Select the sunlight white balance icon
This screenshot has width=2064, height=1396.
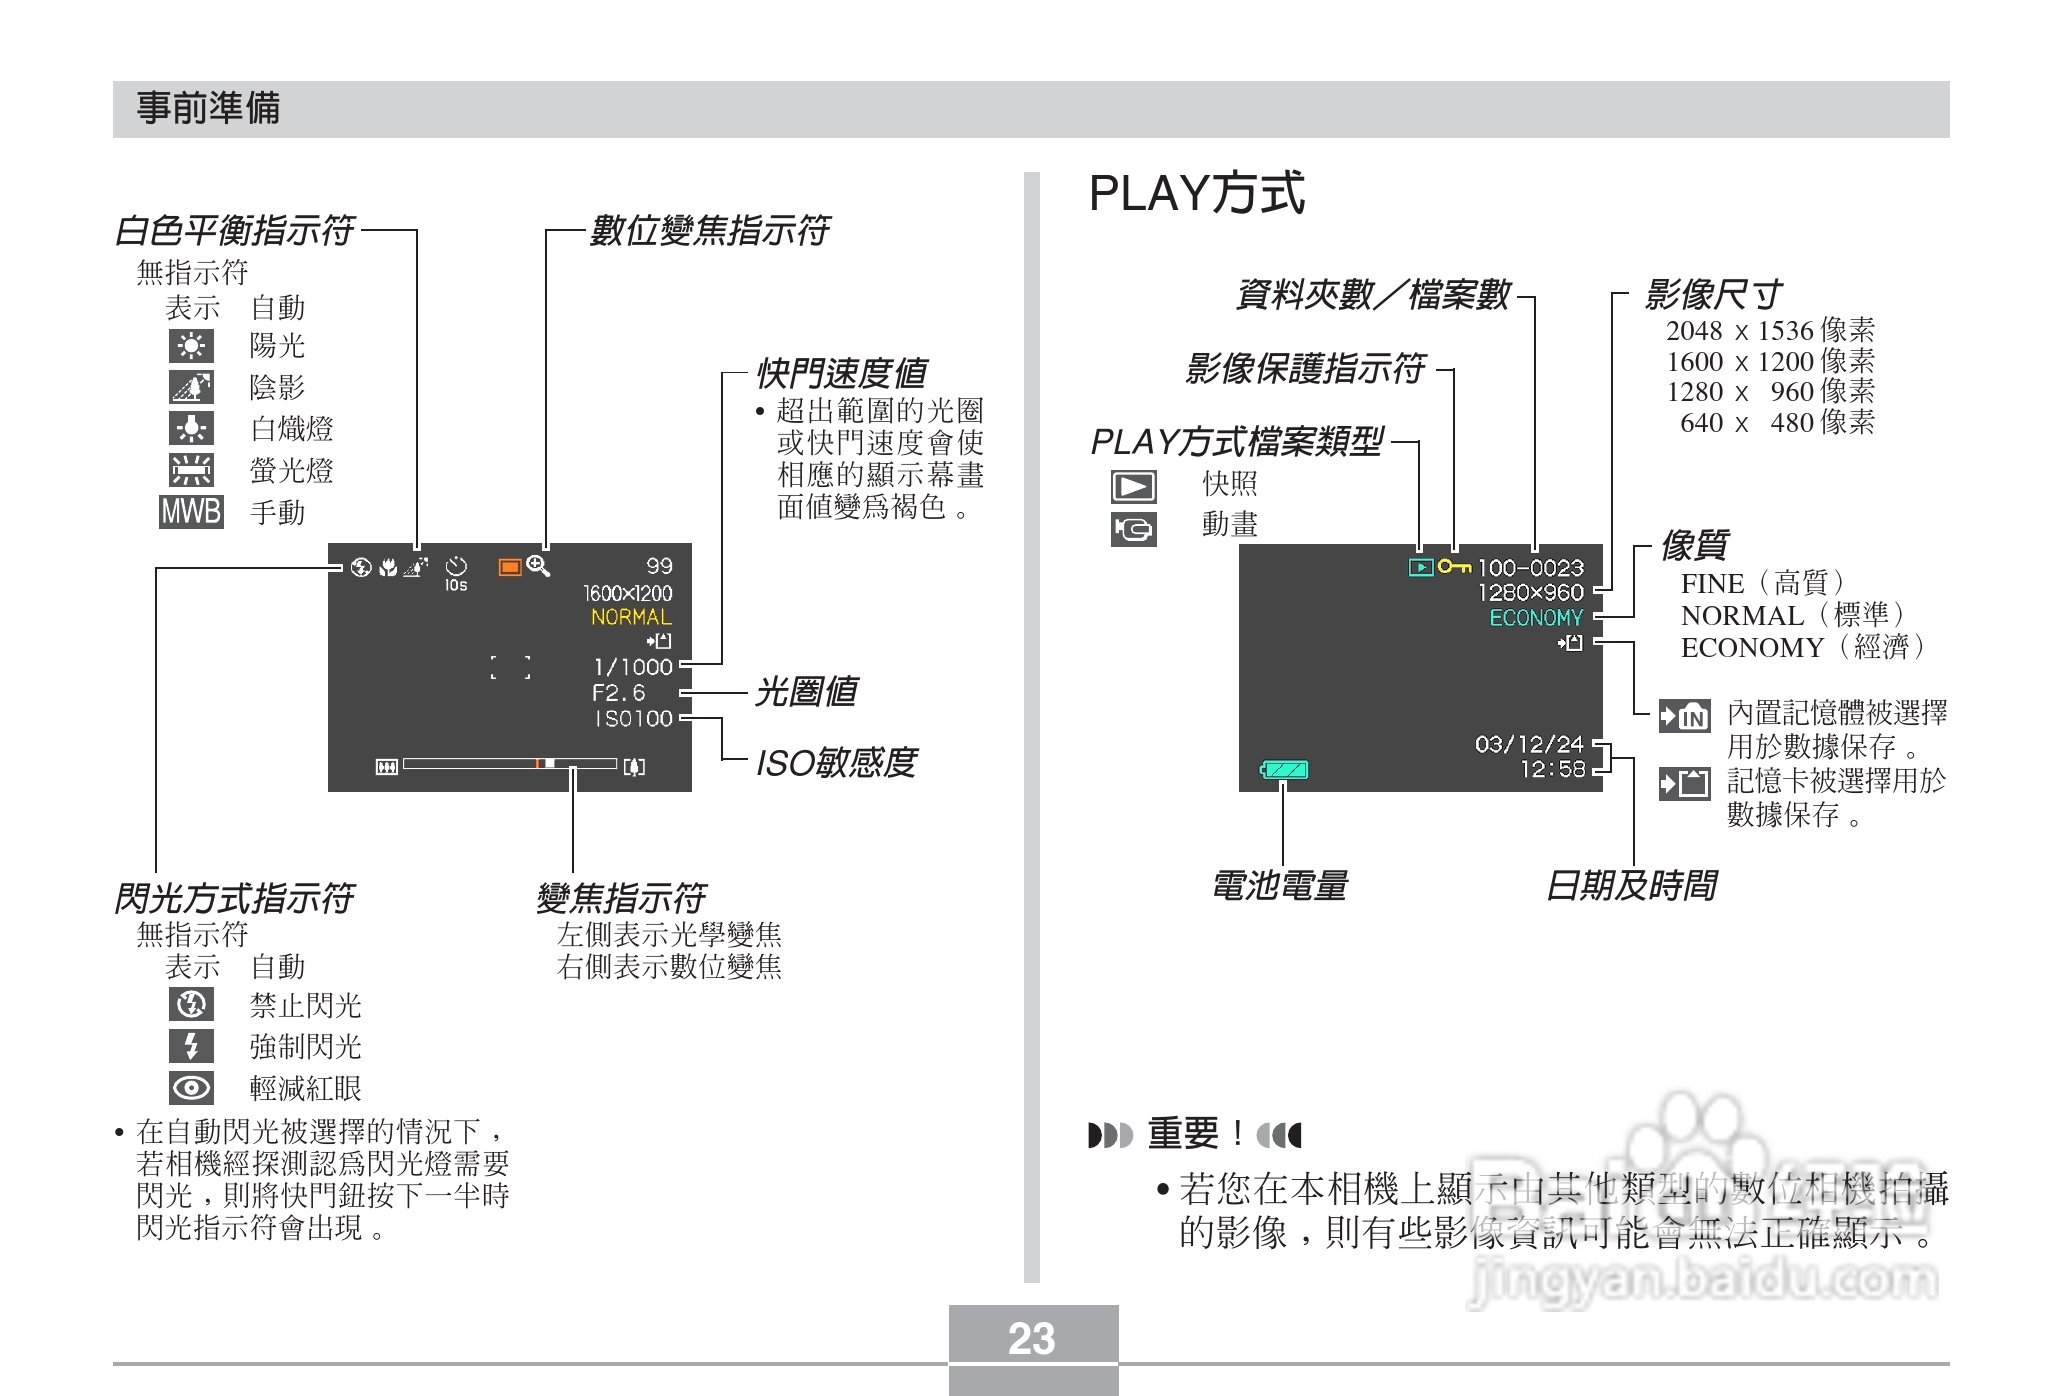click(190, 347)
